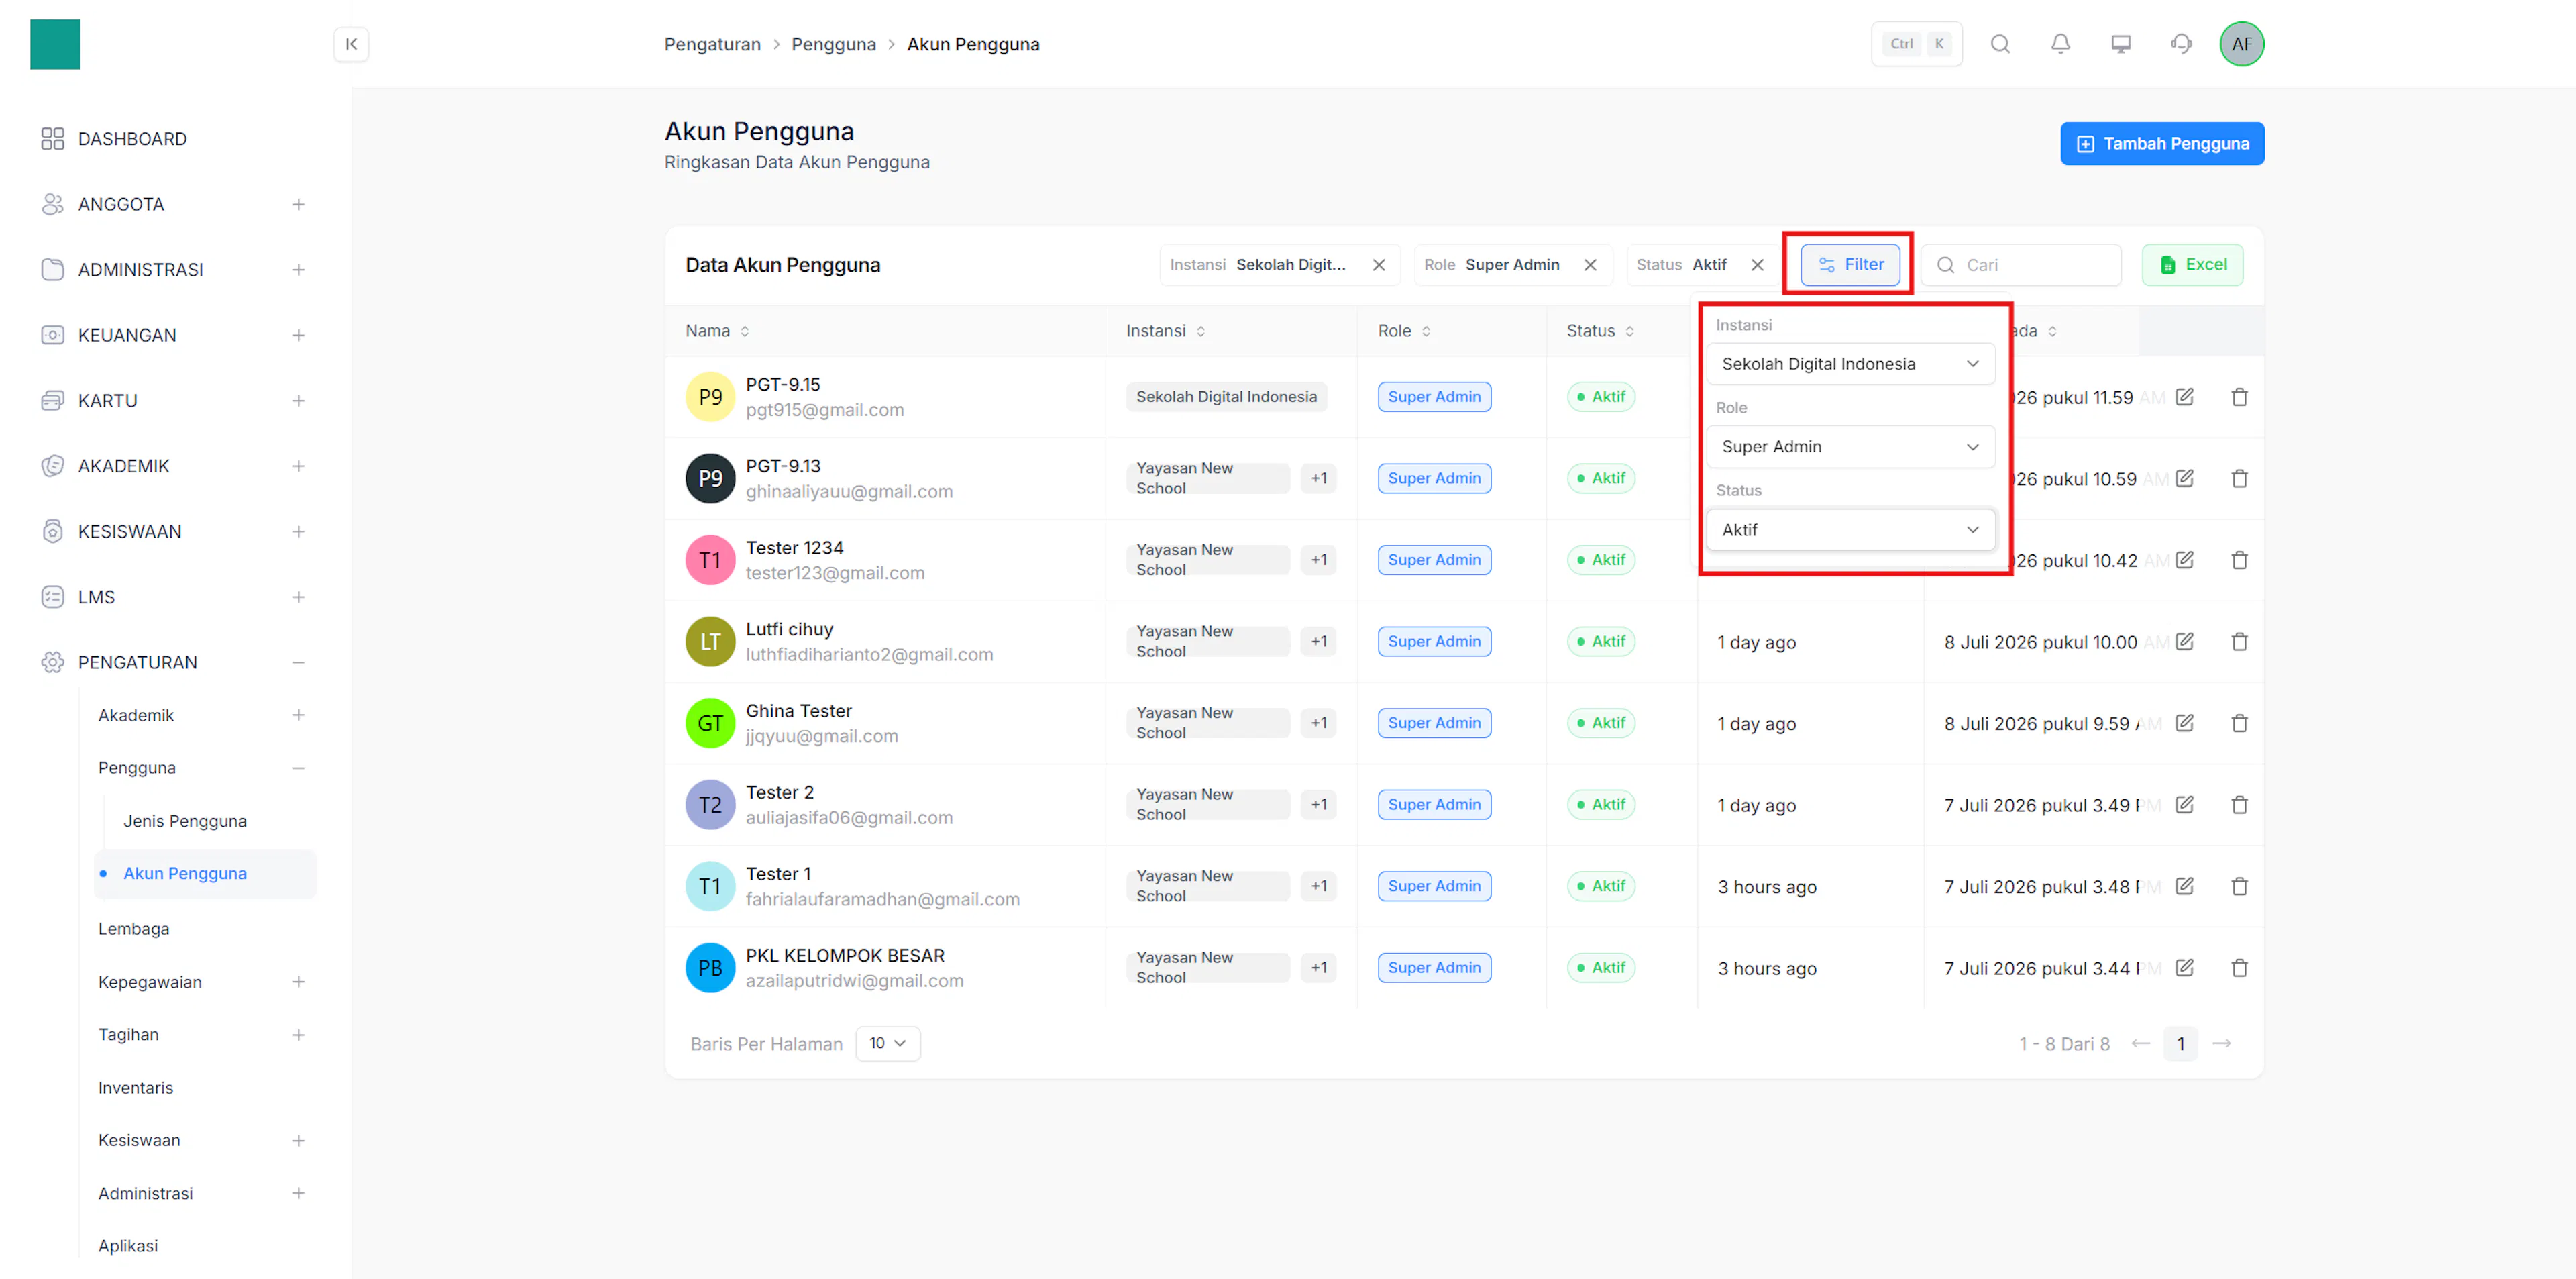This screenshot has height=1279, width=2576.
Task: Expand the KARTU sidebar menu
Action: (298, 401)
